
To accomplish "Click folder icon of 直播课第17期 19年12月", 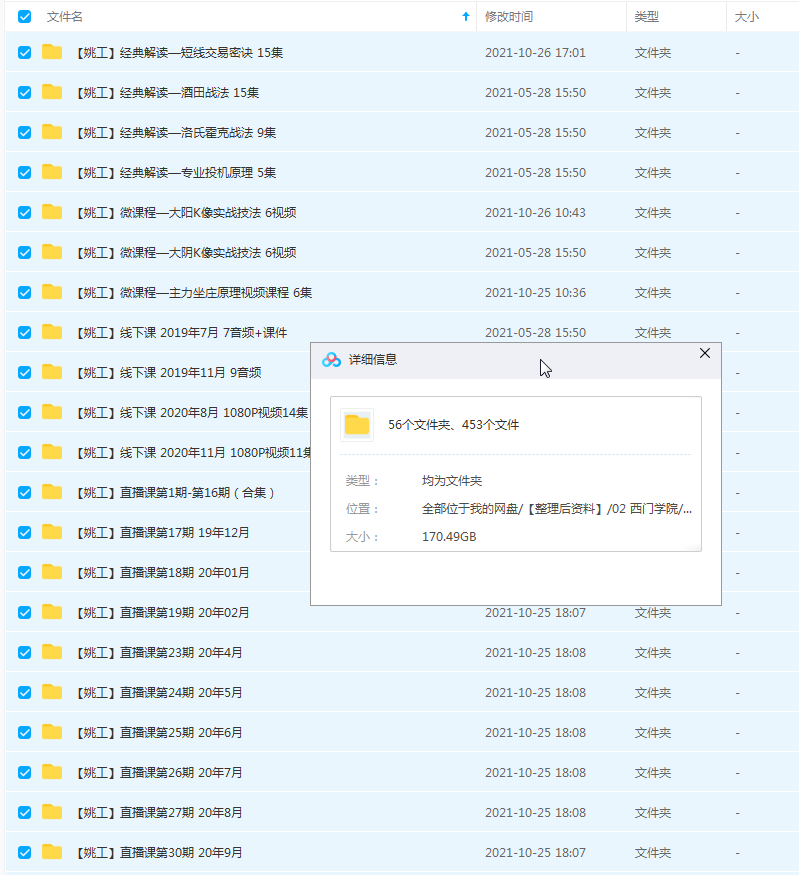I will (x=52, y=532).
